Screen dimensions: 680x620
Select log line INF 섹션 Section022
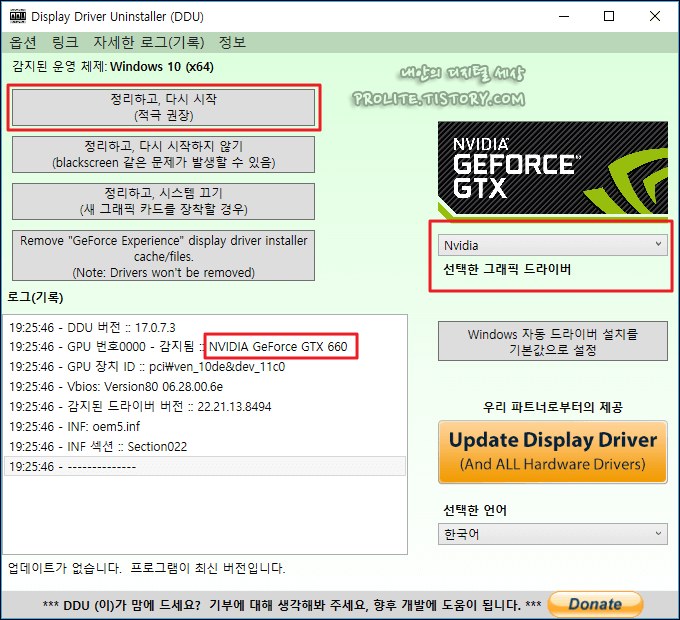205,447
